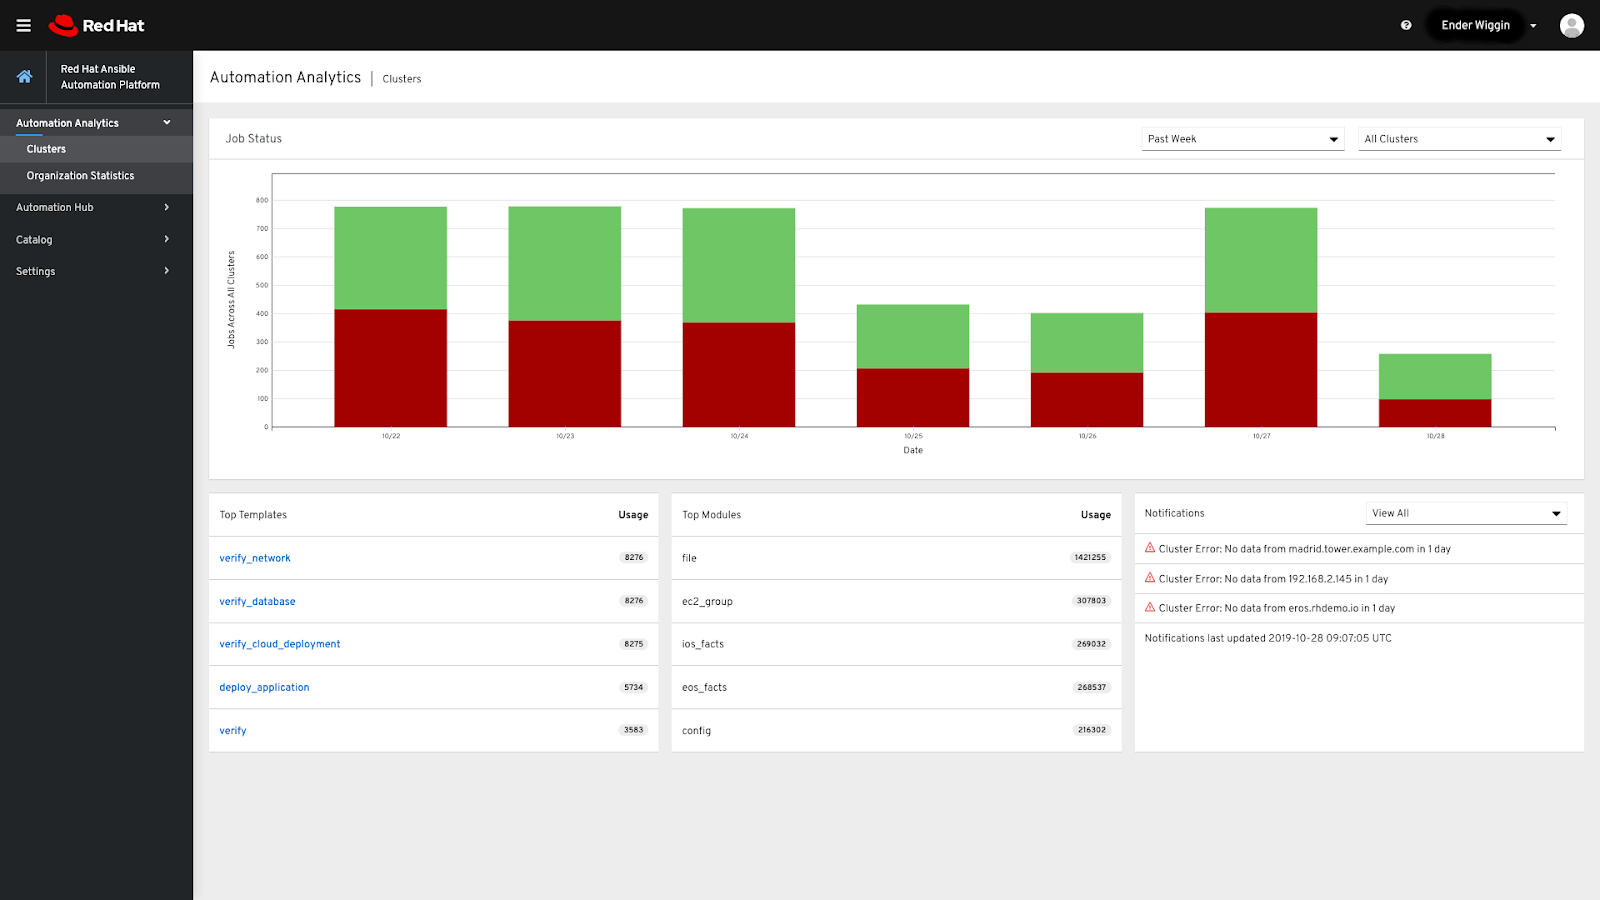
Task: Click the green bar segment for 10/25
Action: [x=912, y=336]
